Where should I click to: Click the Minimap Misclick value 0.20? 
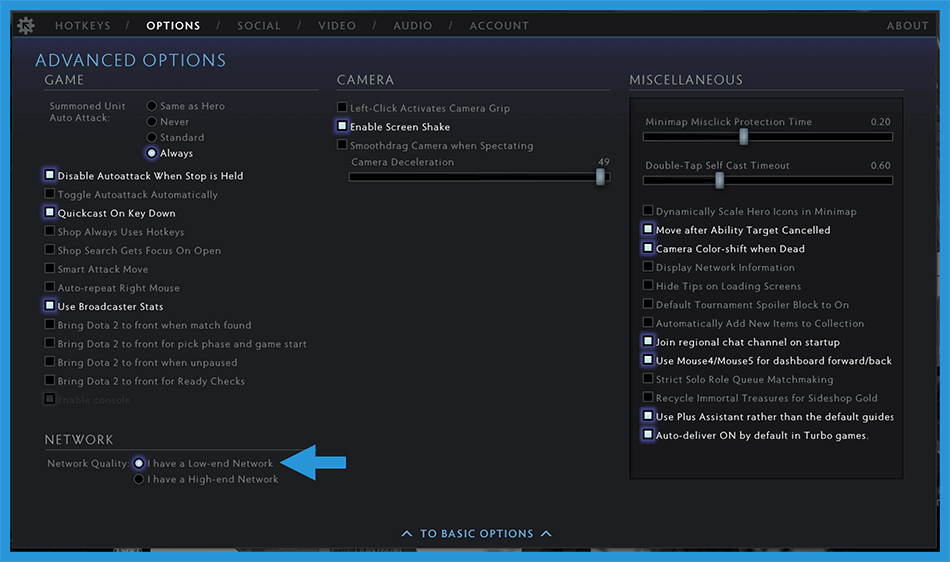(x=880, y=122)
